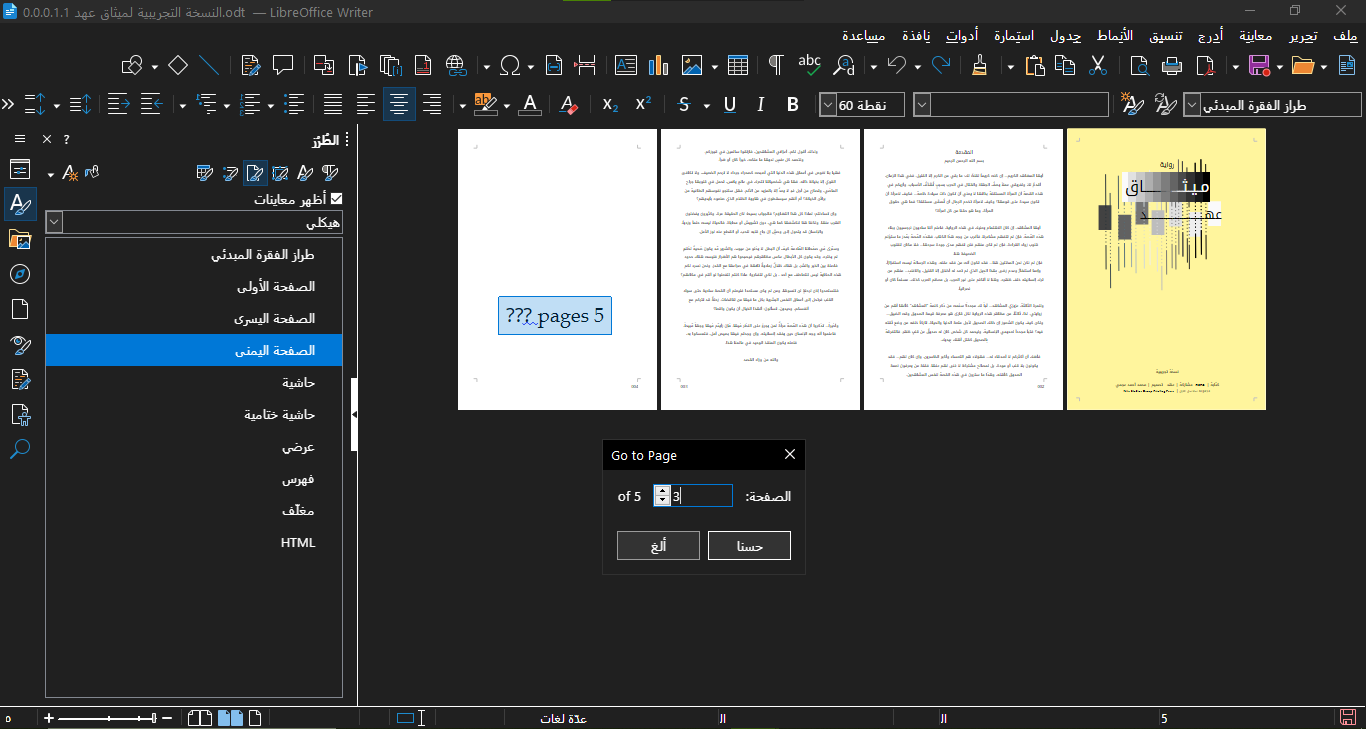Select the Page Styles category icon in styles panel

coord(255,173)
